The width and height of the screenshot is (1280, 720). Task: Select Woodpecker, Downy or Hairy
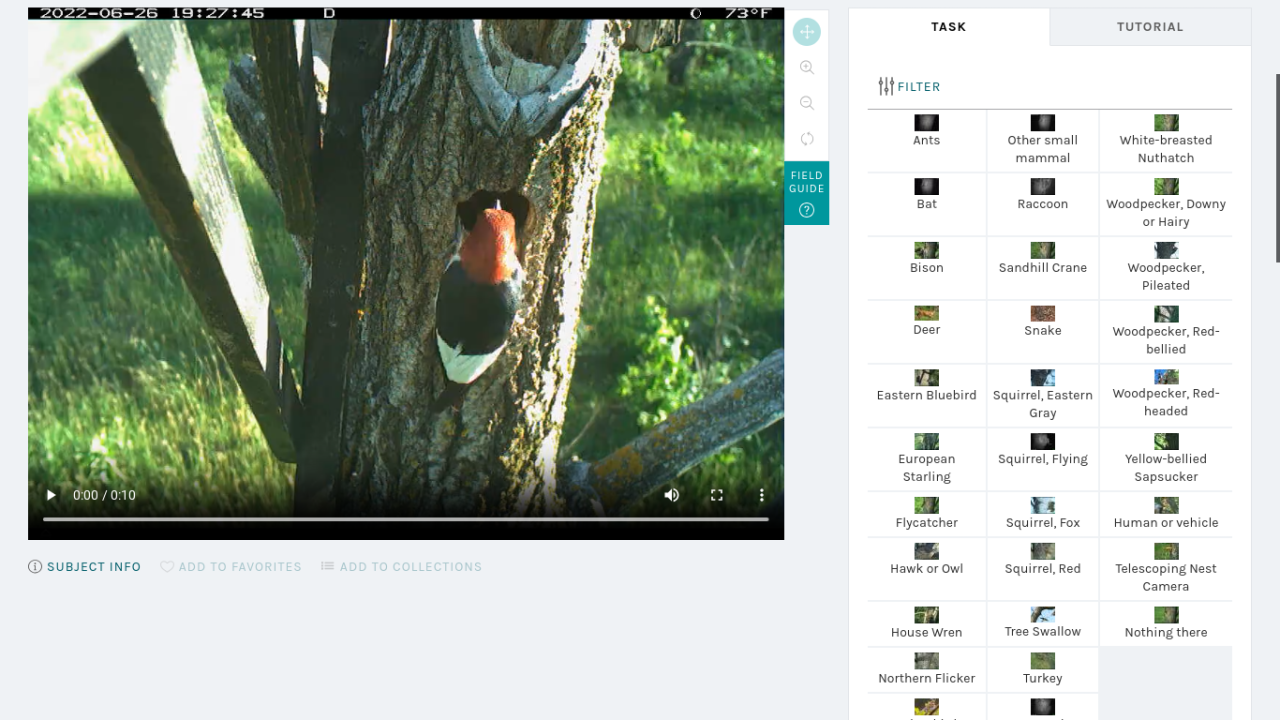1166,204
